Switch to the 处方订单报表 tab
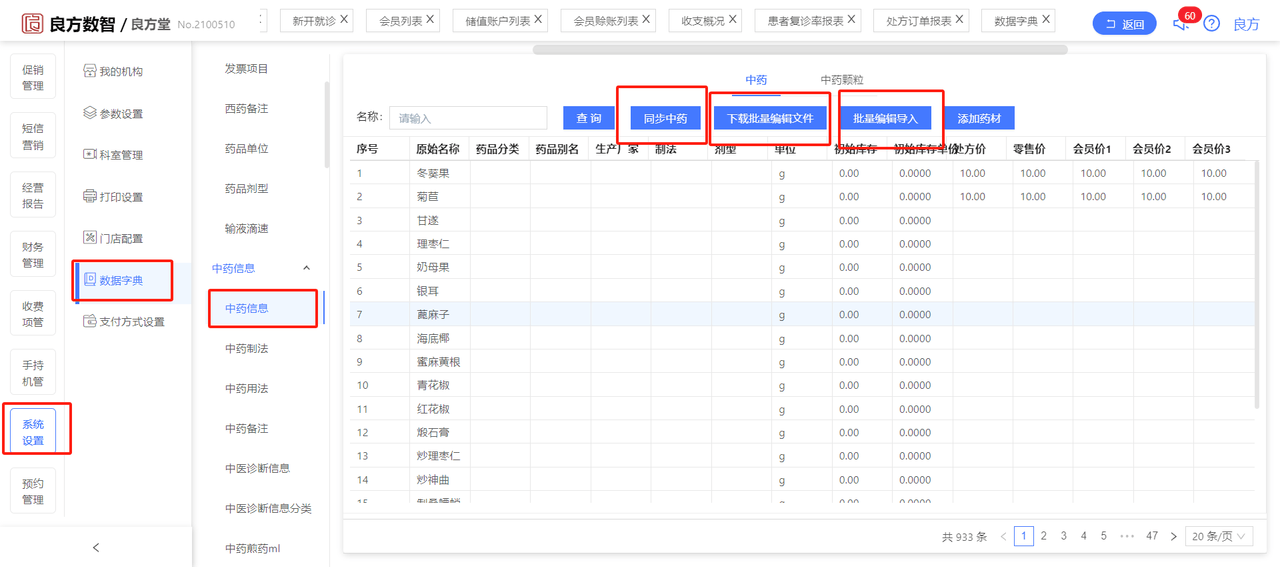 [x=919, y=20]
